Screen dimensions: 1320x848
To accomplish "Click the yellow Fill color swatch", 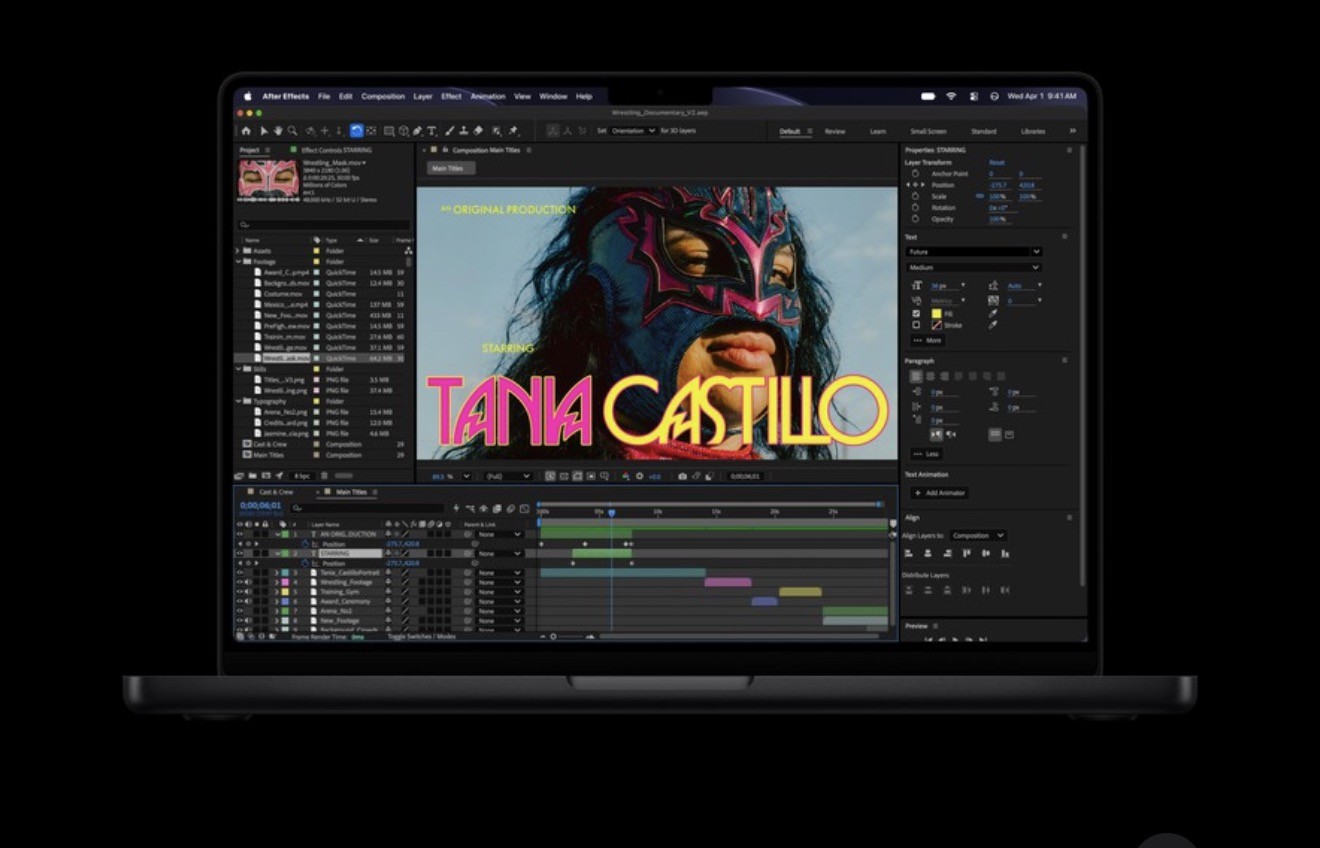I will coord(937,313).
